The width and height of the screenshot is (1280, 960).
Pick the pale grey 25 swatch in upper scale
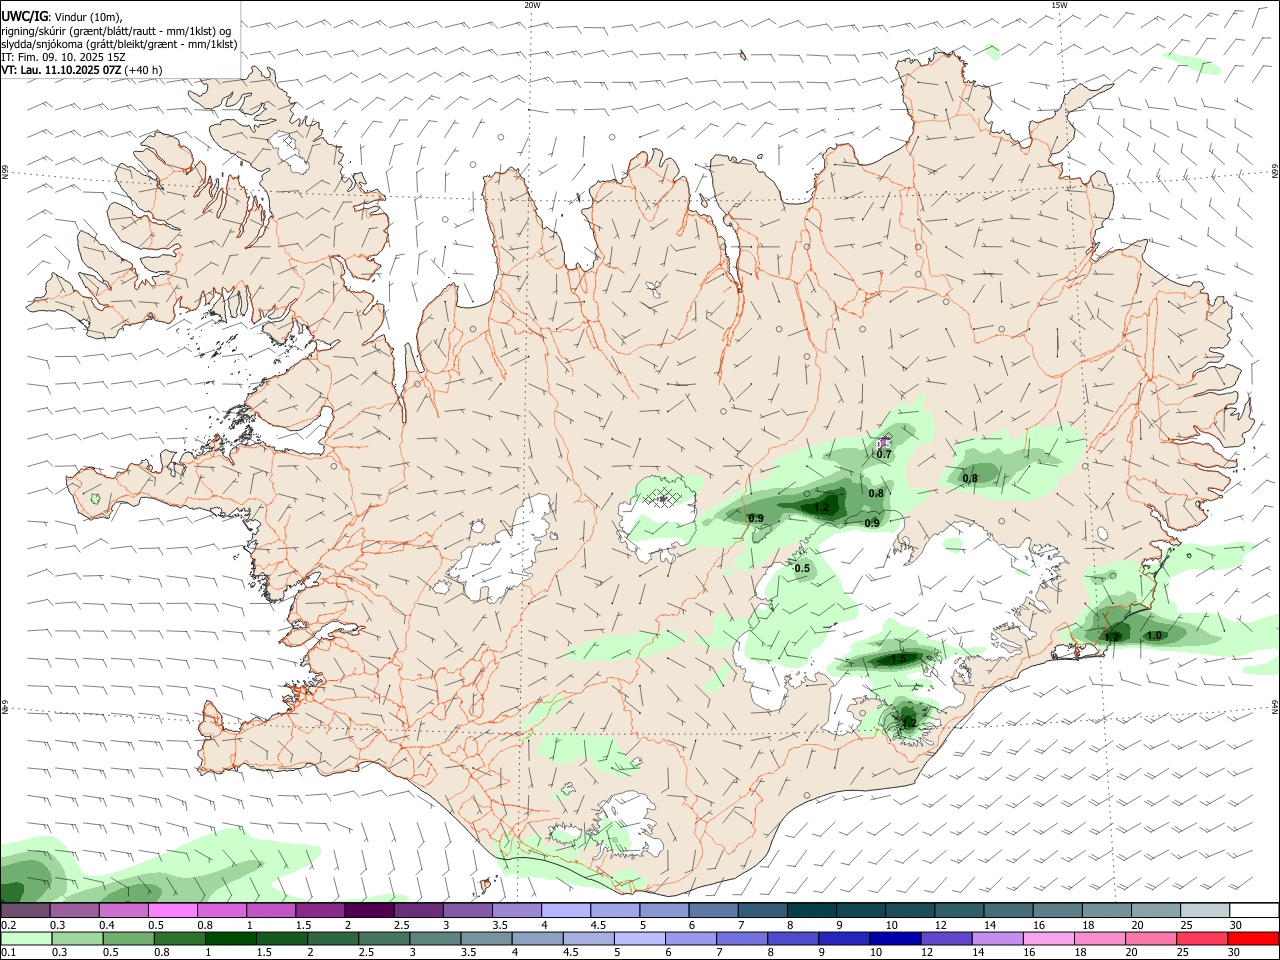coord(1205,910)
